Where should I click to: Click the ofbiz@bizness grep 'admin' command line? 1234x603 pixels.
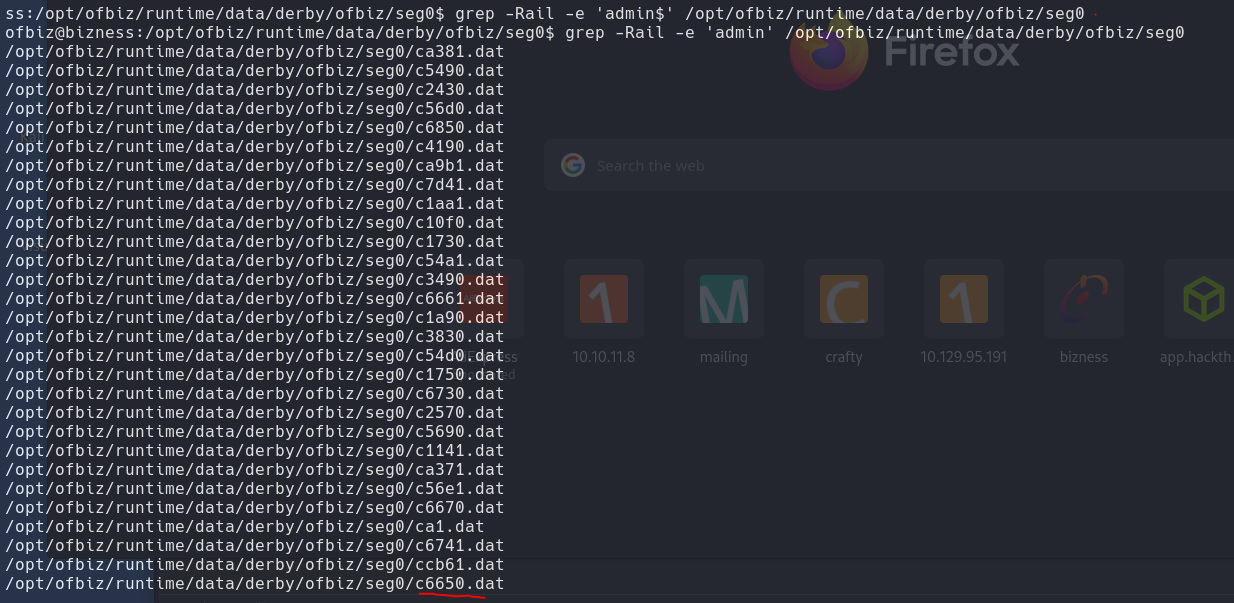(594, 33)
